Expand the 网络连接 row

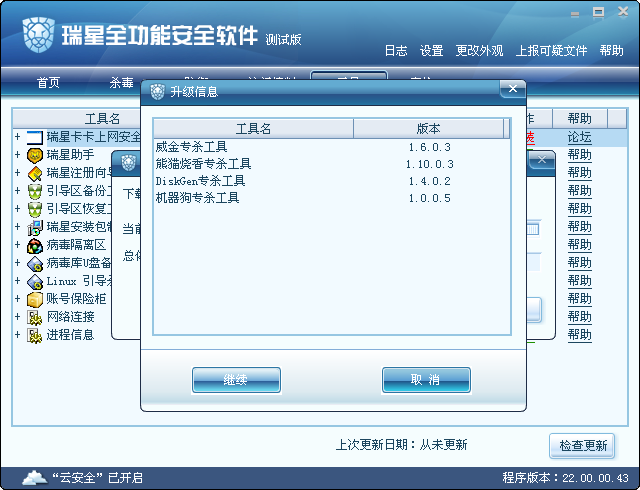pos(18,316)
